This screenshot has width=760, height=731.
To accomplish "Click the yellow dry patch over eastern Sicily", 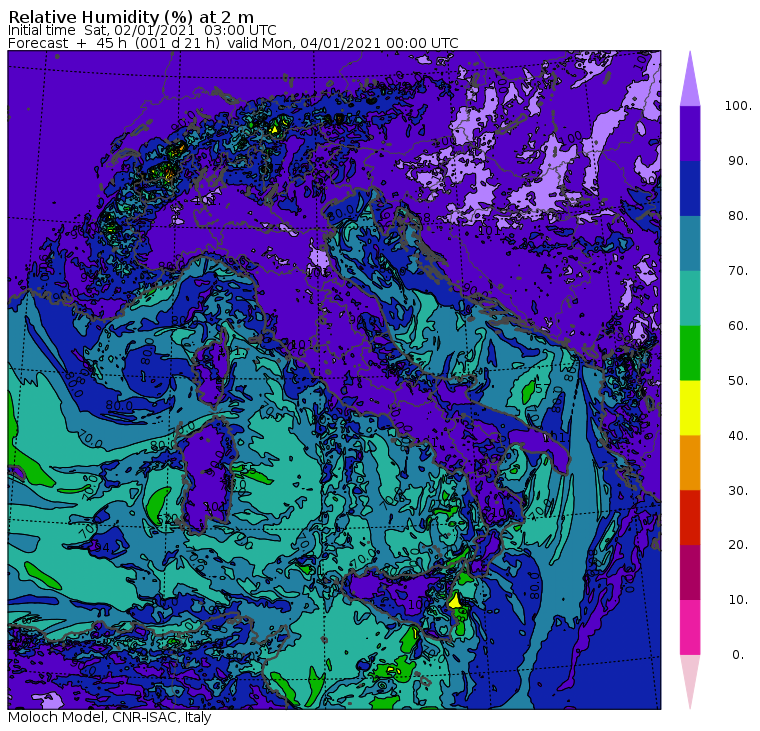I will (455, 601).
